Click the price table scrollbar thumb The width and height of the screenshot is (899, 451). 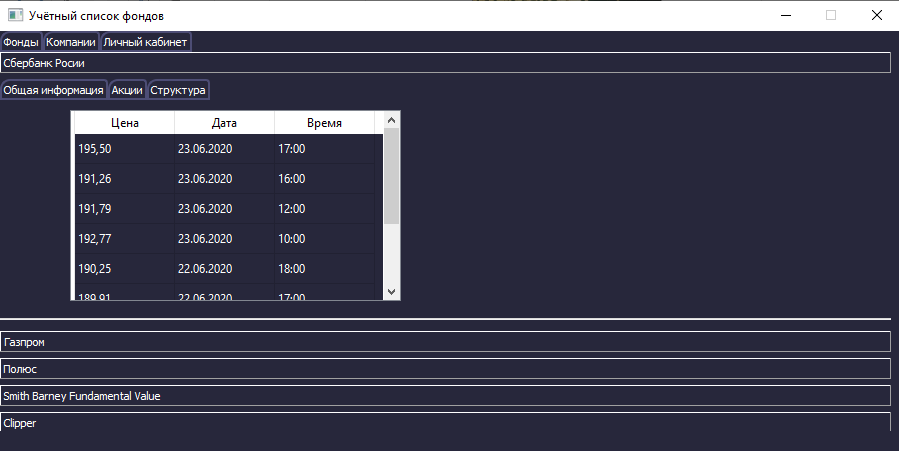(x=392, y=176)
